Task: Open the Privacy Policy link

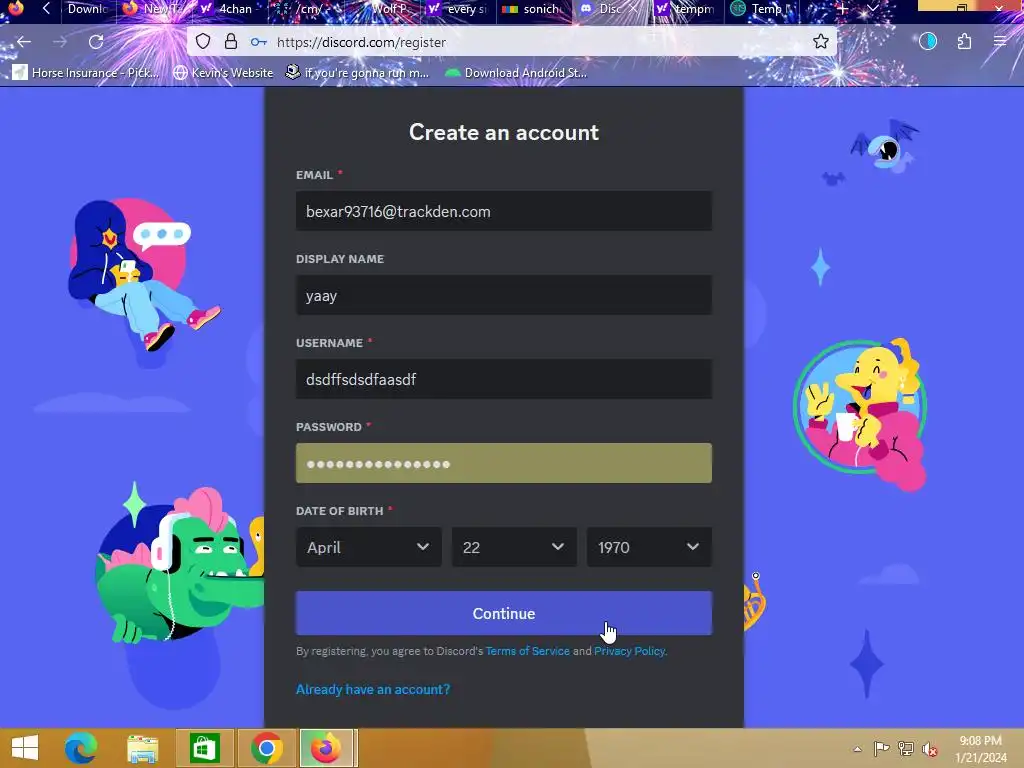Action: tap(630, 651)
